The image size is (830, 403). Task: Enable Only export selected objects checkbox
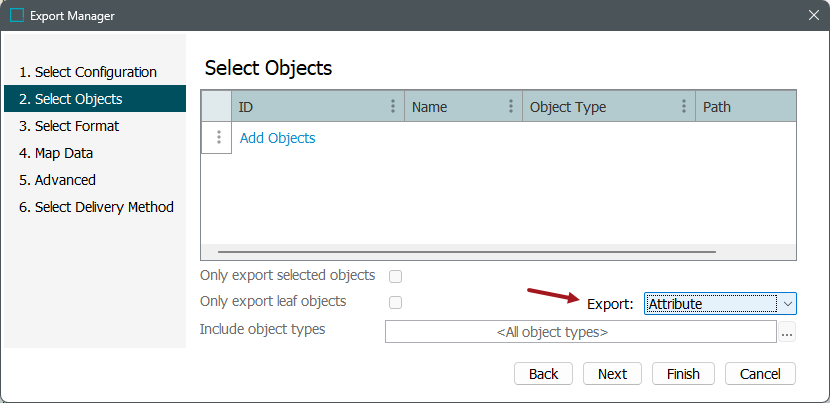click(395, 276)
